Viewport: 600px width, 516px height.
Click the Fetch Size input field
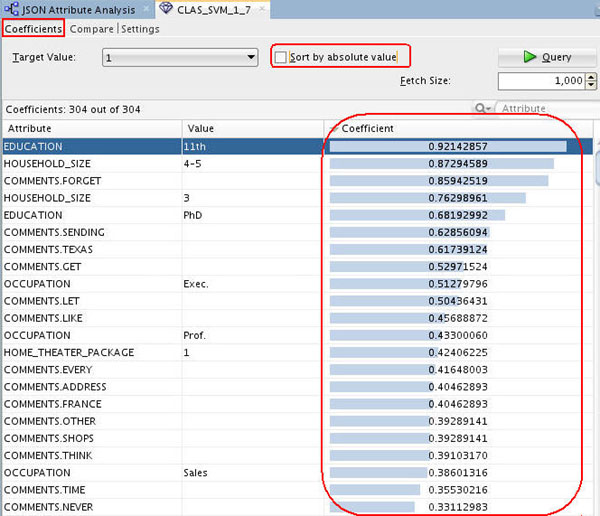pos(540,80)
